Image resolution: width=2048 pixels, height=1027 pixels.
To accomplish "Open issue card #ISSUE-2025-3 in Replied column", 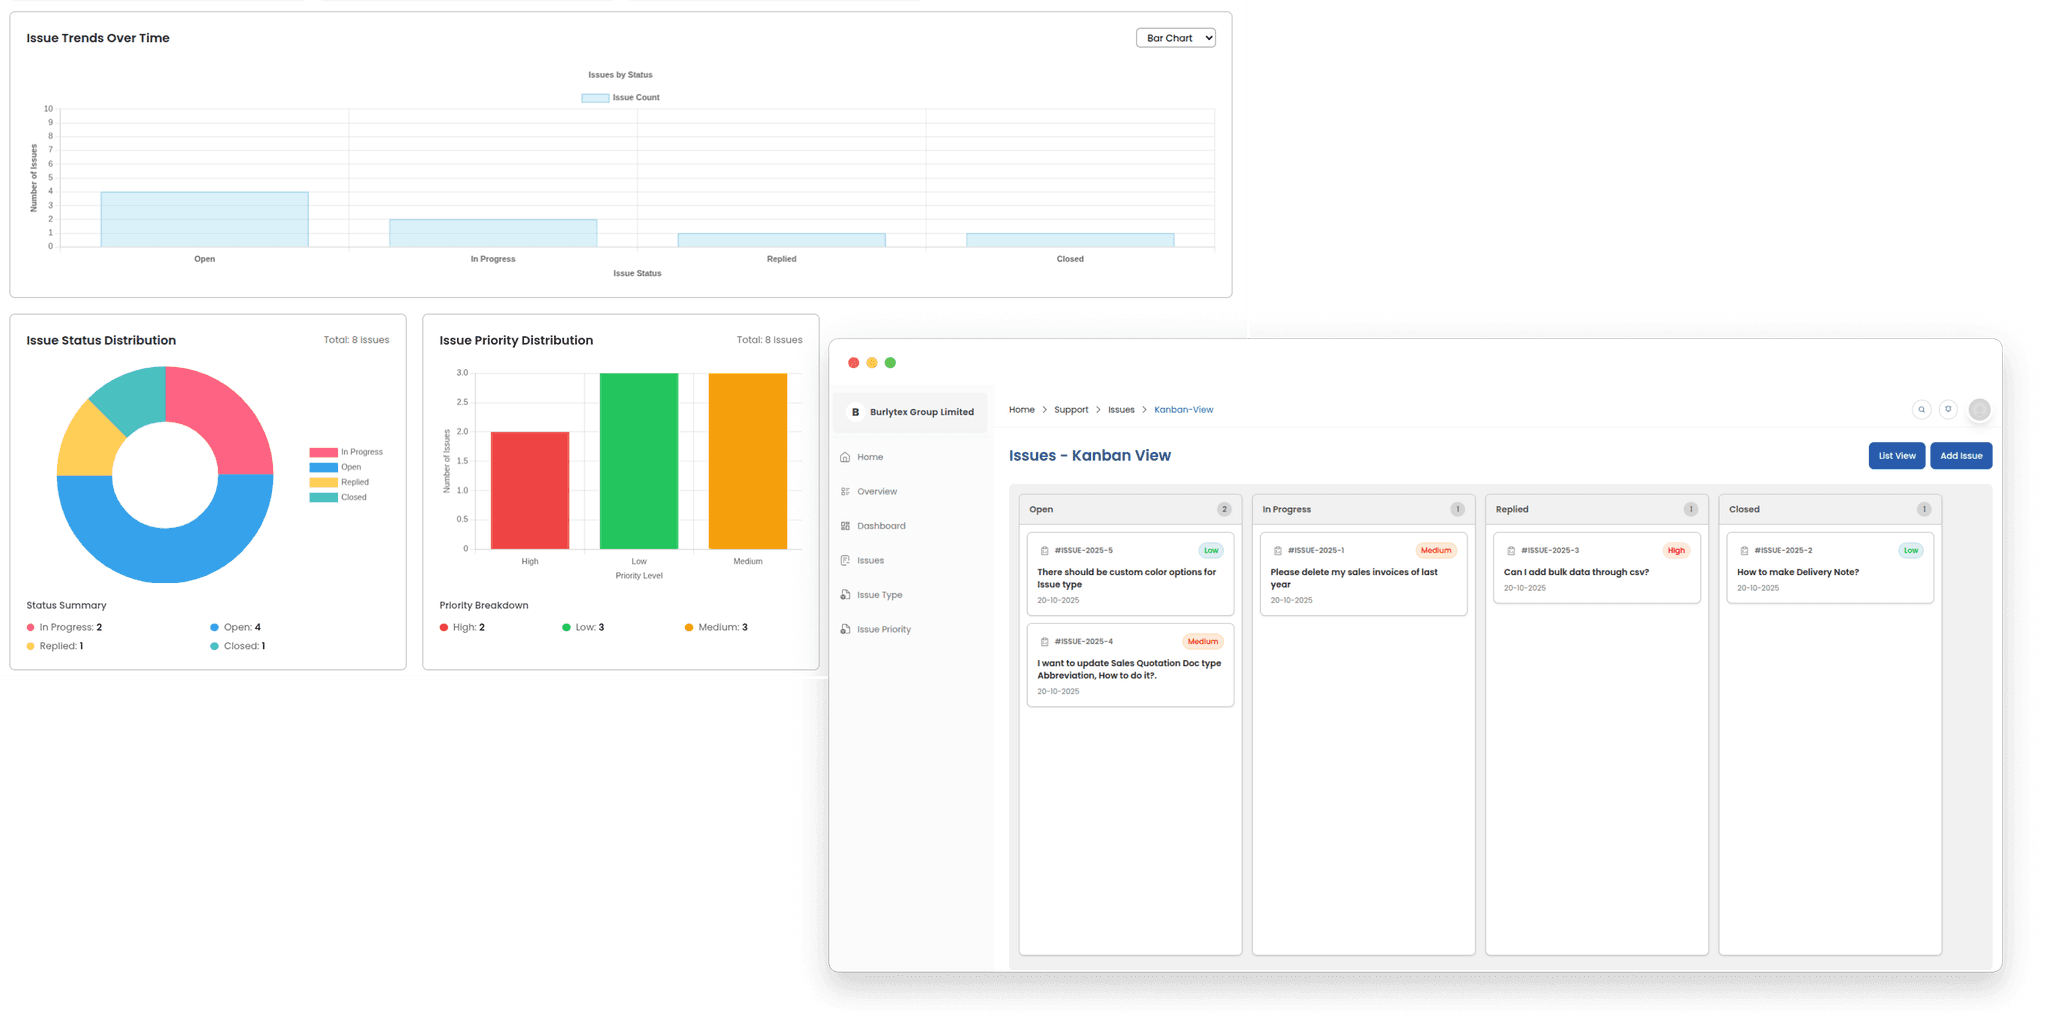I will (x=1596, y=568).
